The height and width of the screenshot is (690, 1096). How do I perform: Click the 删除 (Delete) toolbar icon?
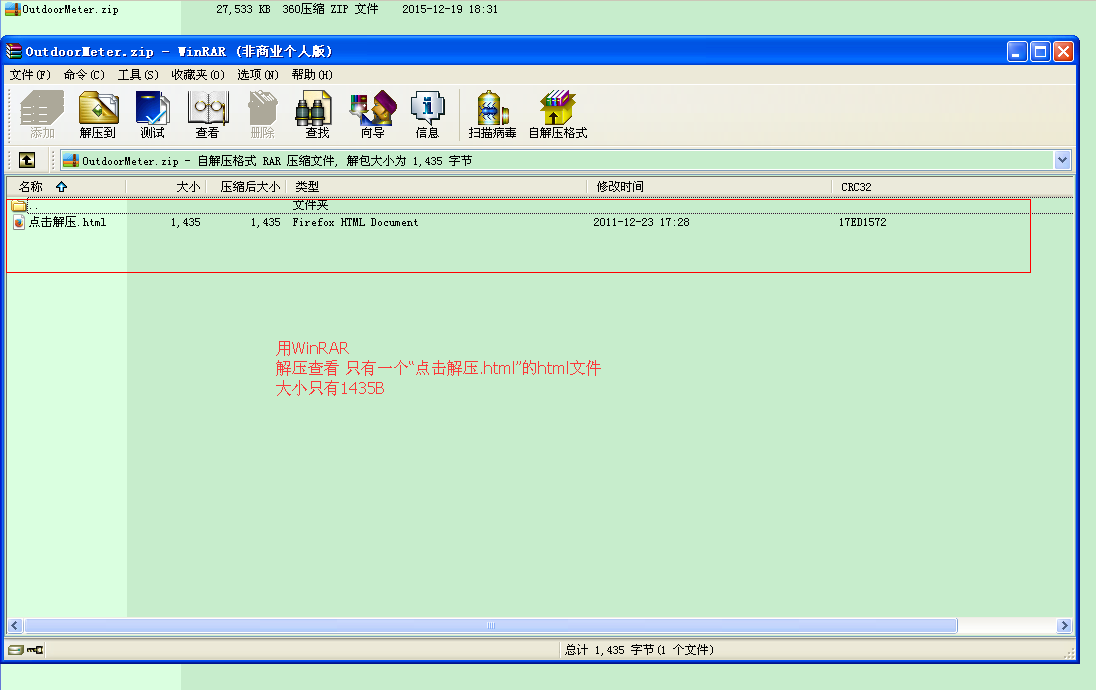pyautogui.click(x=262, y=115)
